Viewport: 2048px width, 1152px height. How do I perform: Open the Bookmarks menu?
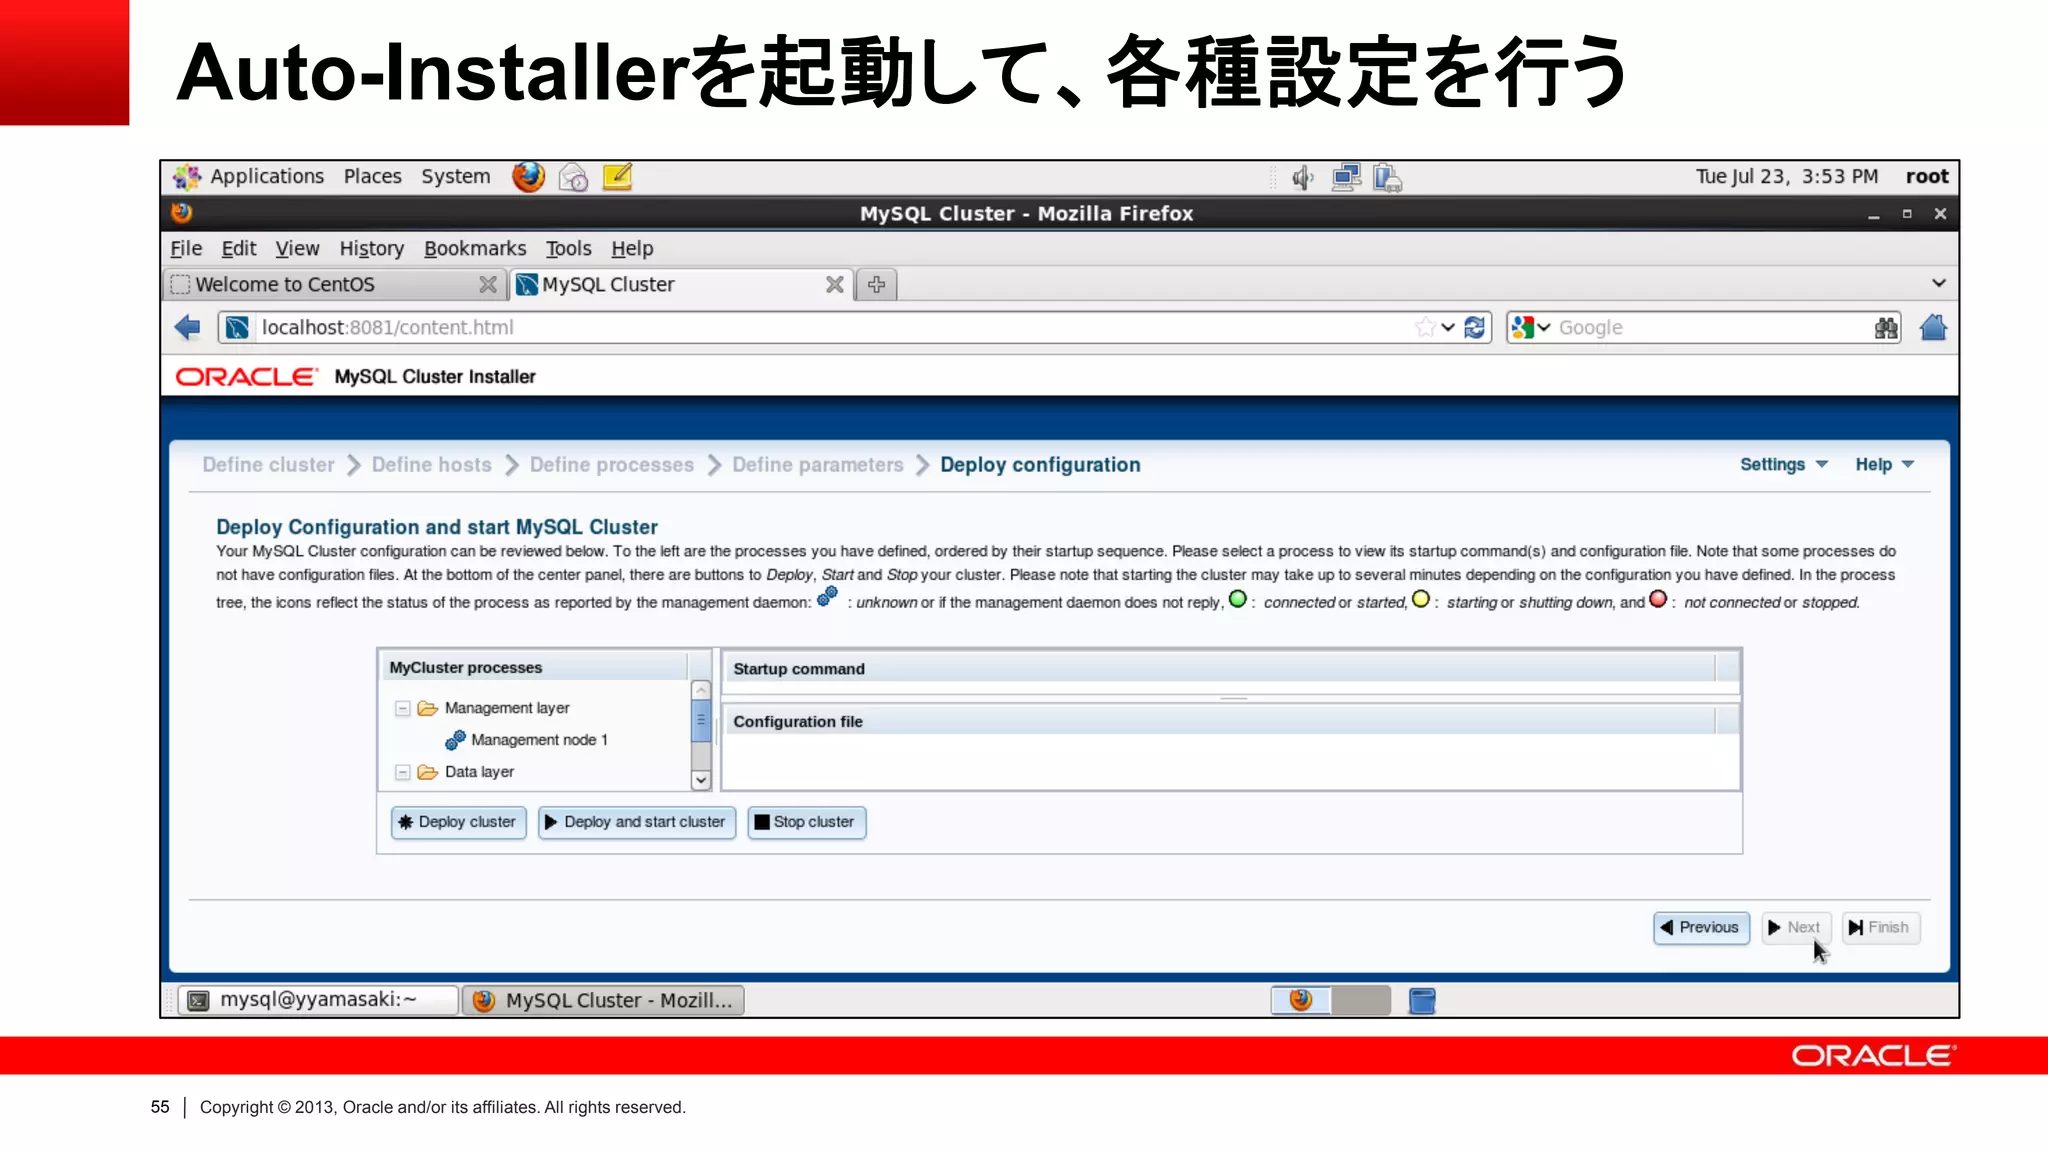pos(475,249)
